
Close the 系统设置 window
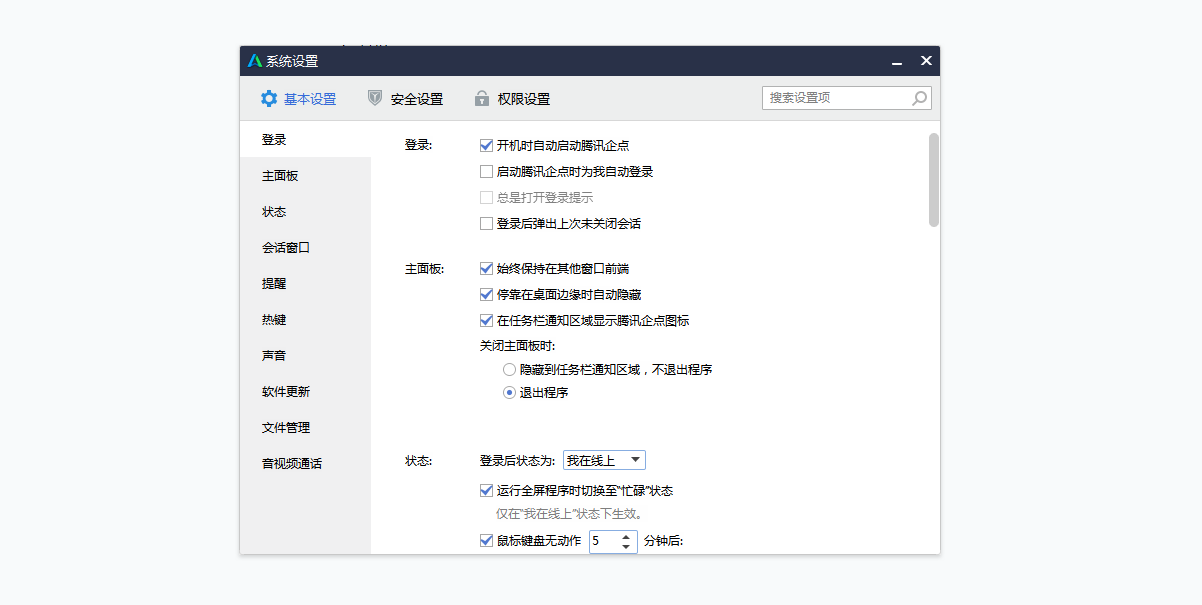click(x=926, y=61)
